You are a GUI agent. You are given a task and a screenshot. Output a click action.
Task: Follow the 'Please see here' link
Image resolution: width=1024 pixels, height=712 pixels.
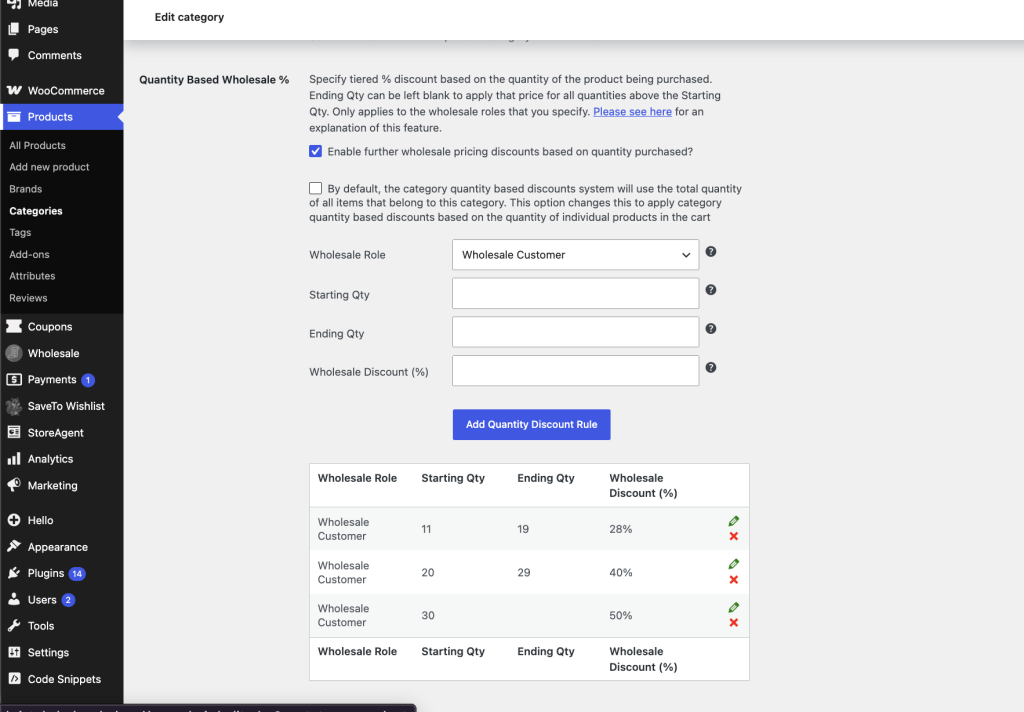632,112
